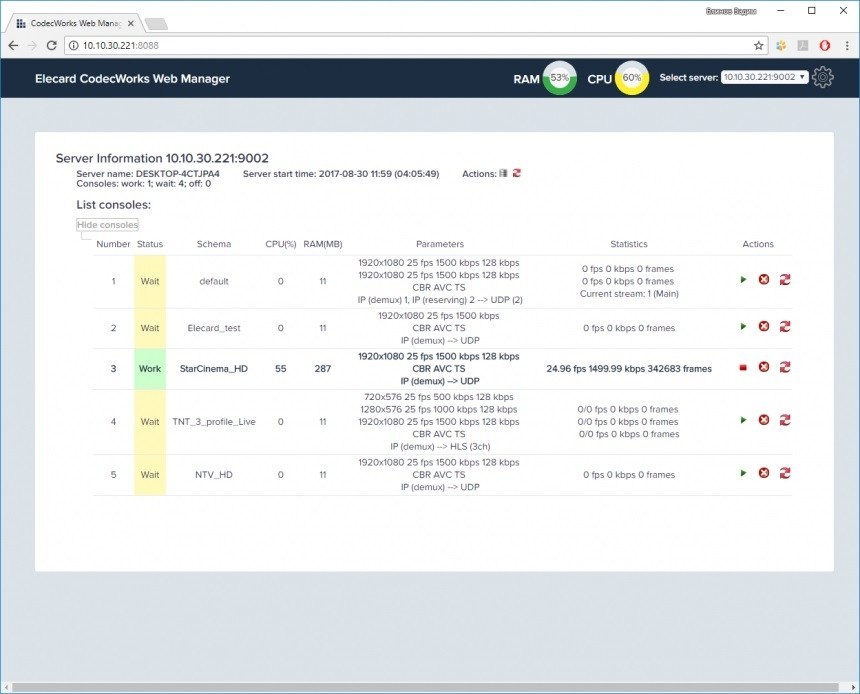
Task: Click the server icon beside Actions label
Action: pyautogui.click(x=504, y=173)
